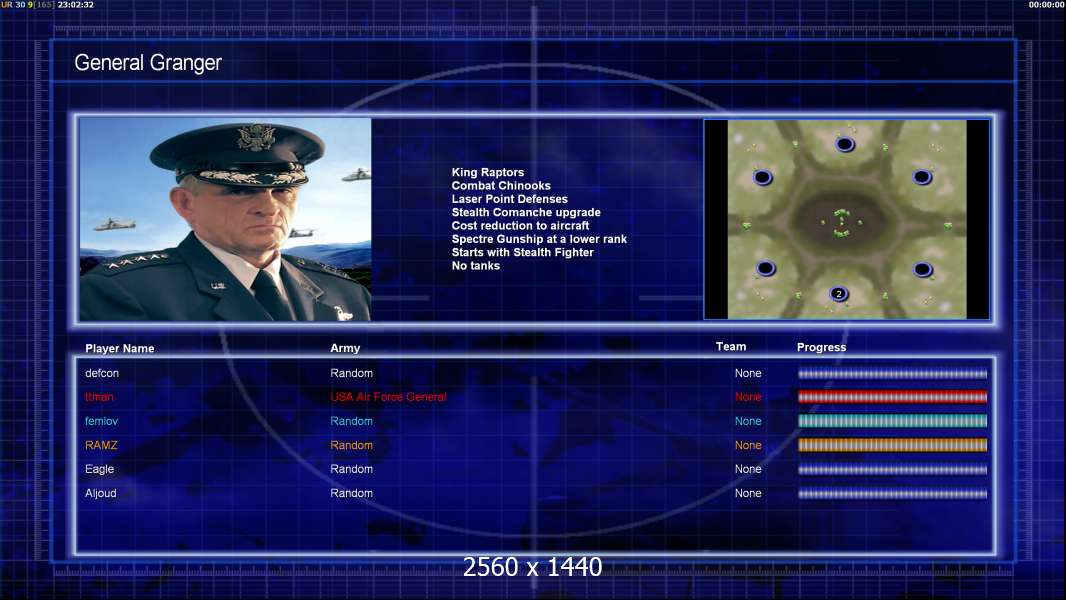Click the Aljoud player entry
This screenshot has height=600, width=1066.
point(101,493)
